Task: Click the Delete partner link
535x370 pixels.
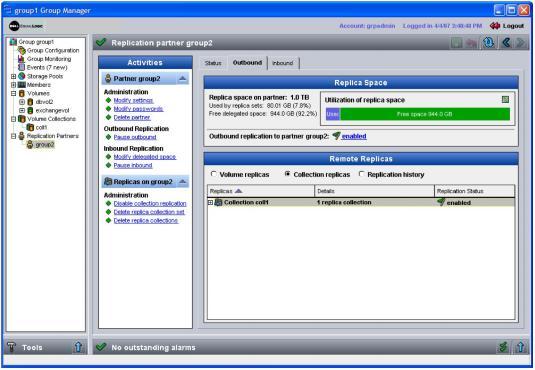Action: pos(132,117)
